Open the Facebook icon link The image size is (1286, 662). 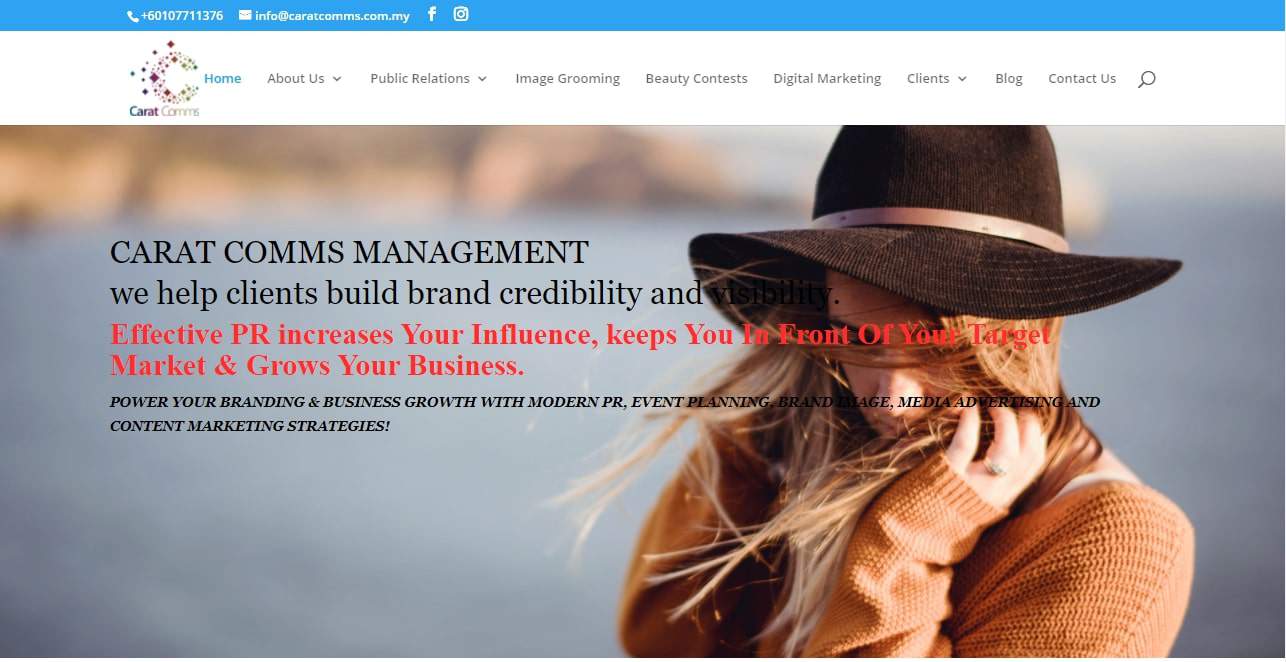[432, 14]
